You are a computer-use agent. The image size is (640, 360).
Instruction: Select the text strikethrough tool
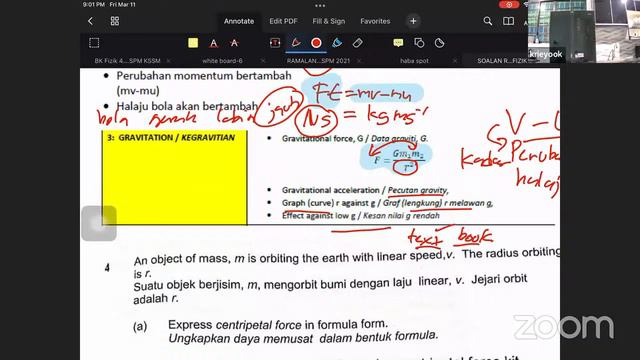pyautogui.click(x=234, y=43)
